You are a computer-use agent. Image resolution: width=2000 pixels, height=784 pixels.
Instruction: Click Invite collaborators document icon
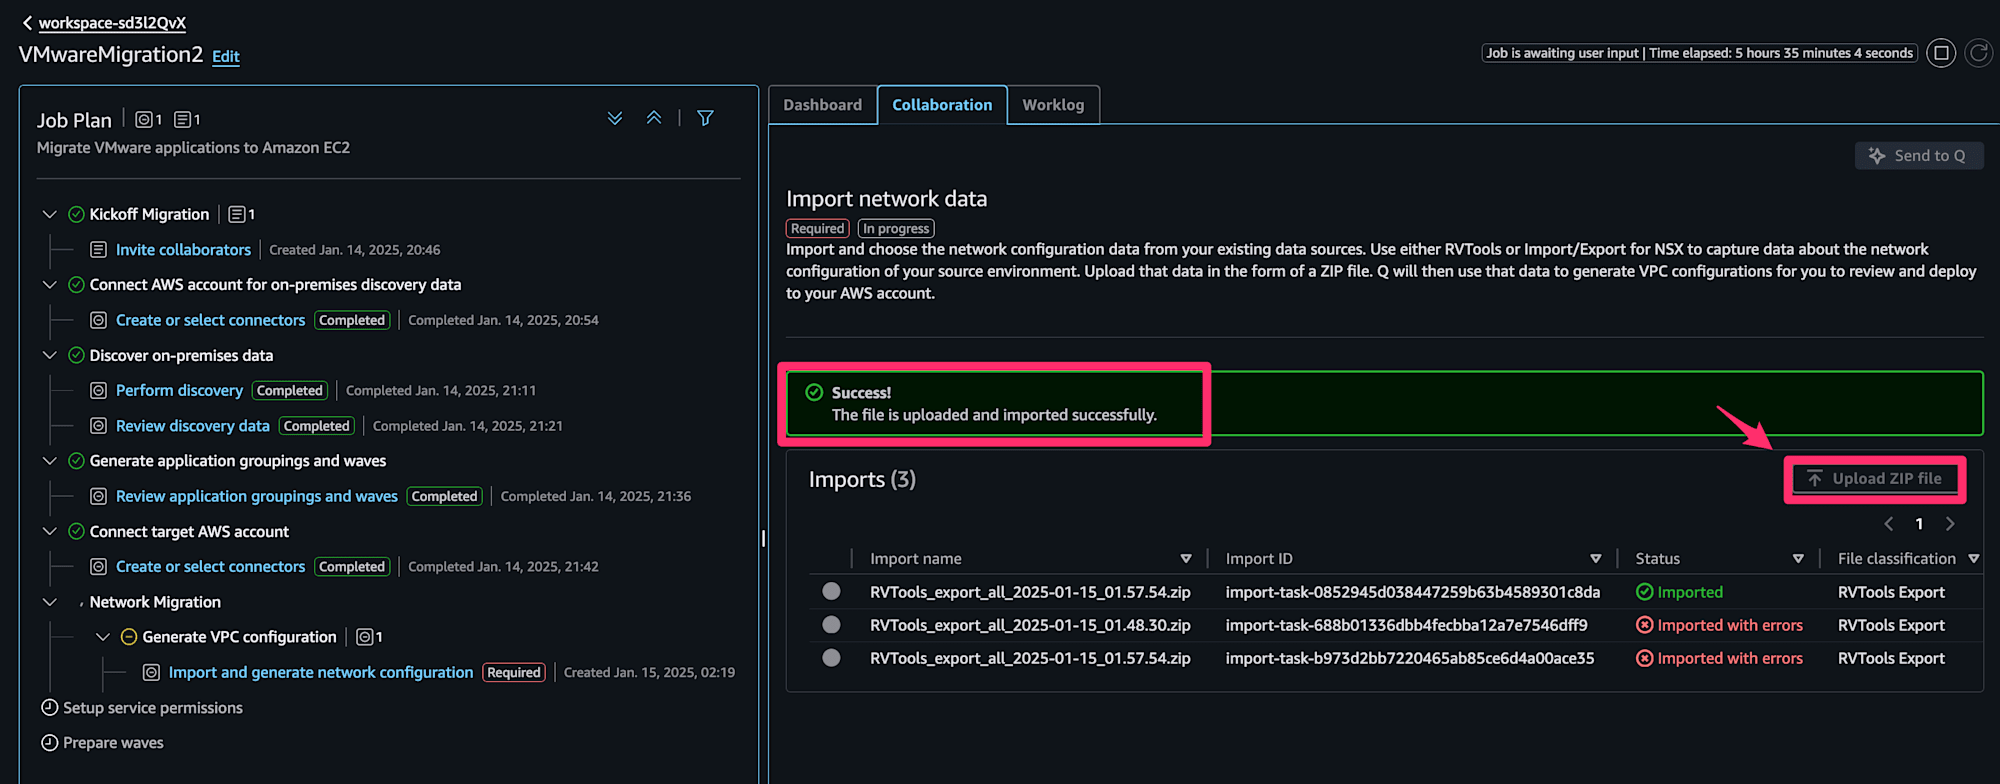click(98, 250)
